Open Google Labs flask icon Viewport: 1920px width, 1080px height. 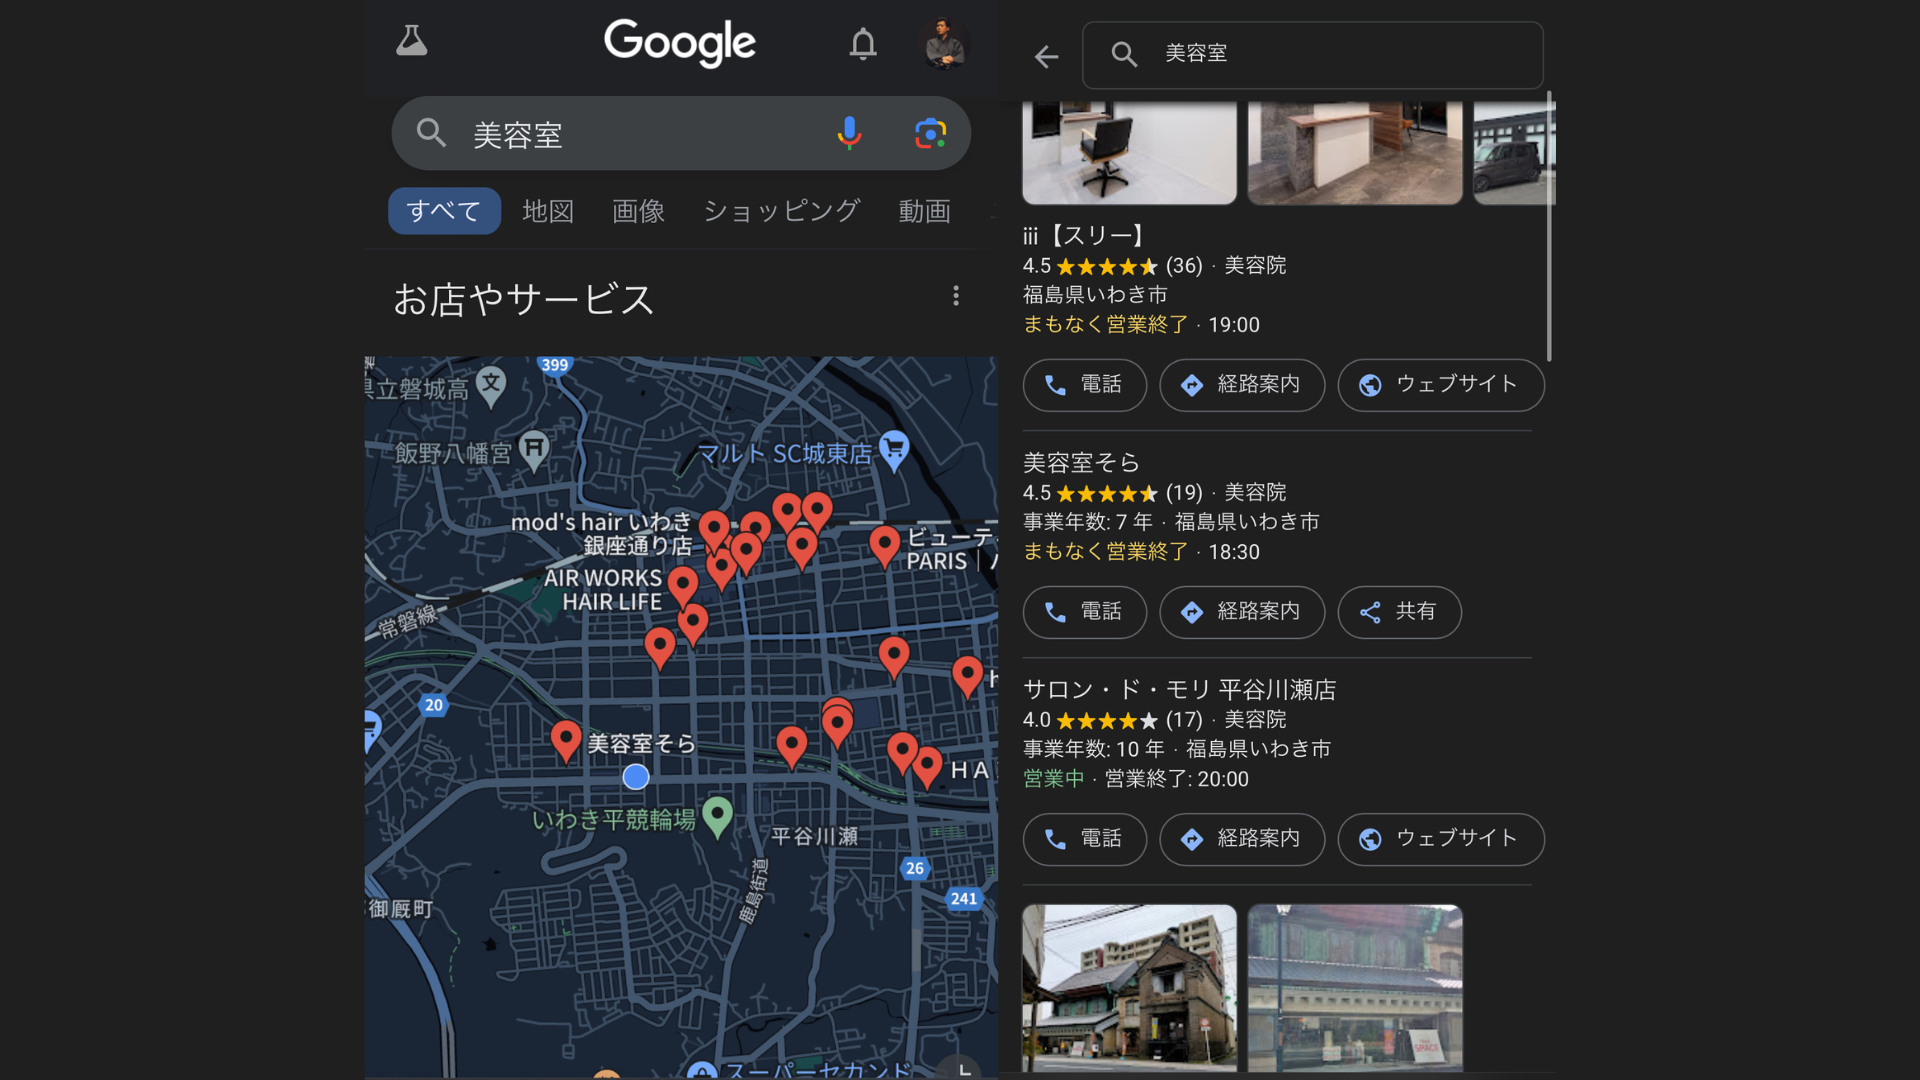(411, 41)
